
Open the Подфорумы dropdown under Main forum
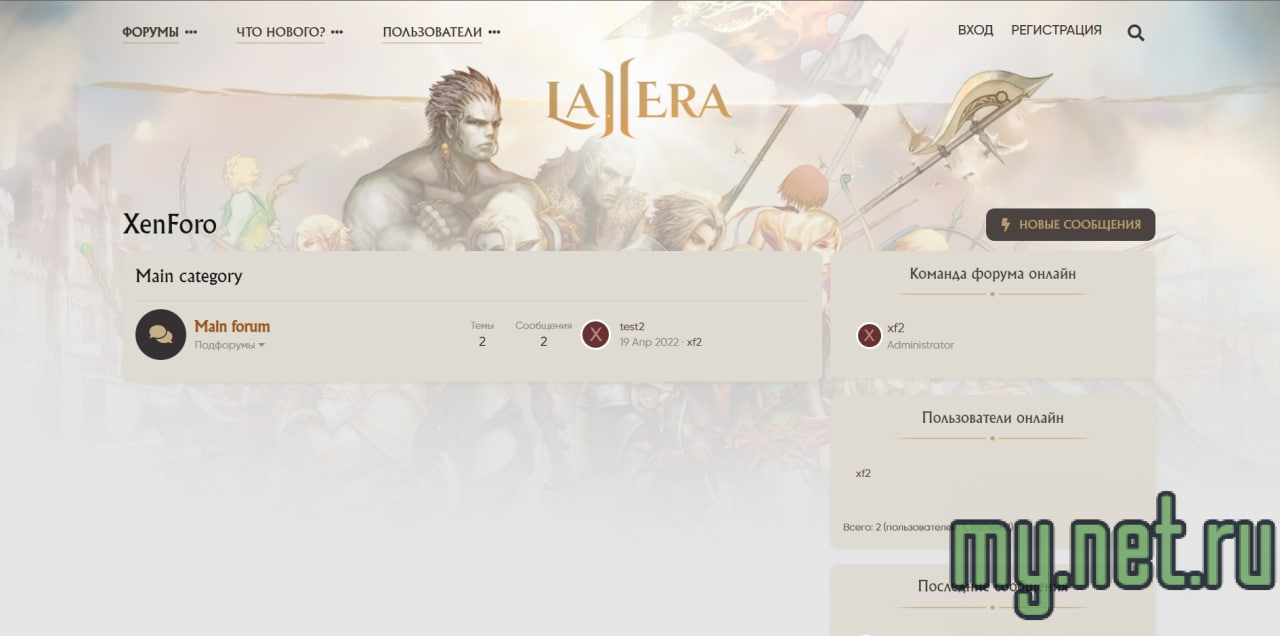pyautogui.click(x=229, y=345)
